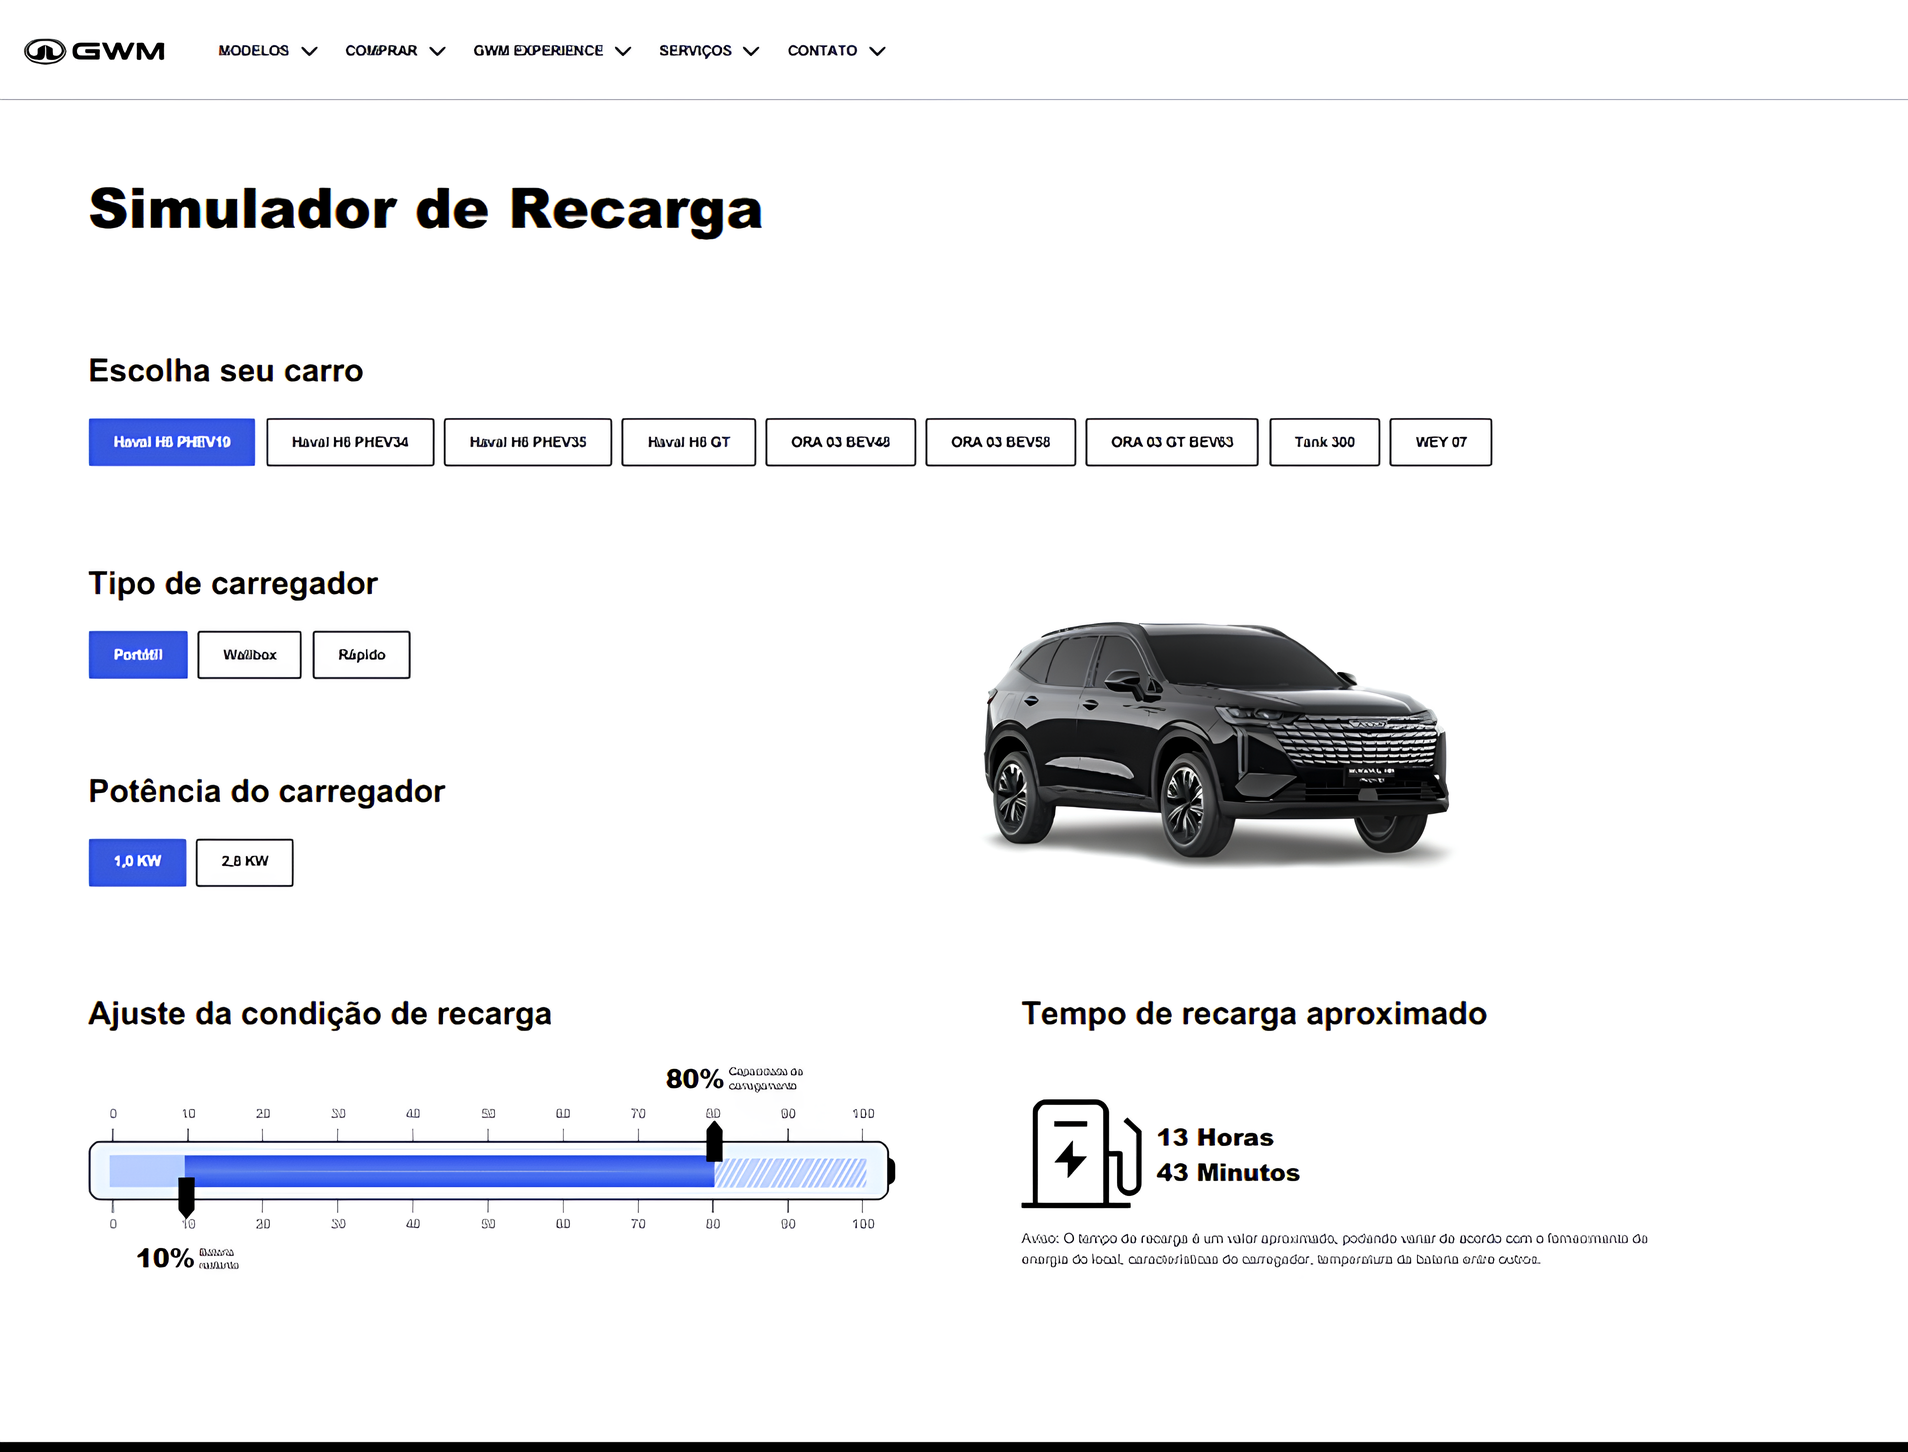The image size is (1908, 1452).
Task: Choose ORA 03 GT BEV63 car
Action: tap(1171, 442)
